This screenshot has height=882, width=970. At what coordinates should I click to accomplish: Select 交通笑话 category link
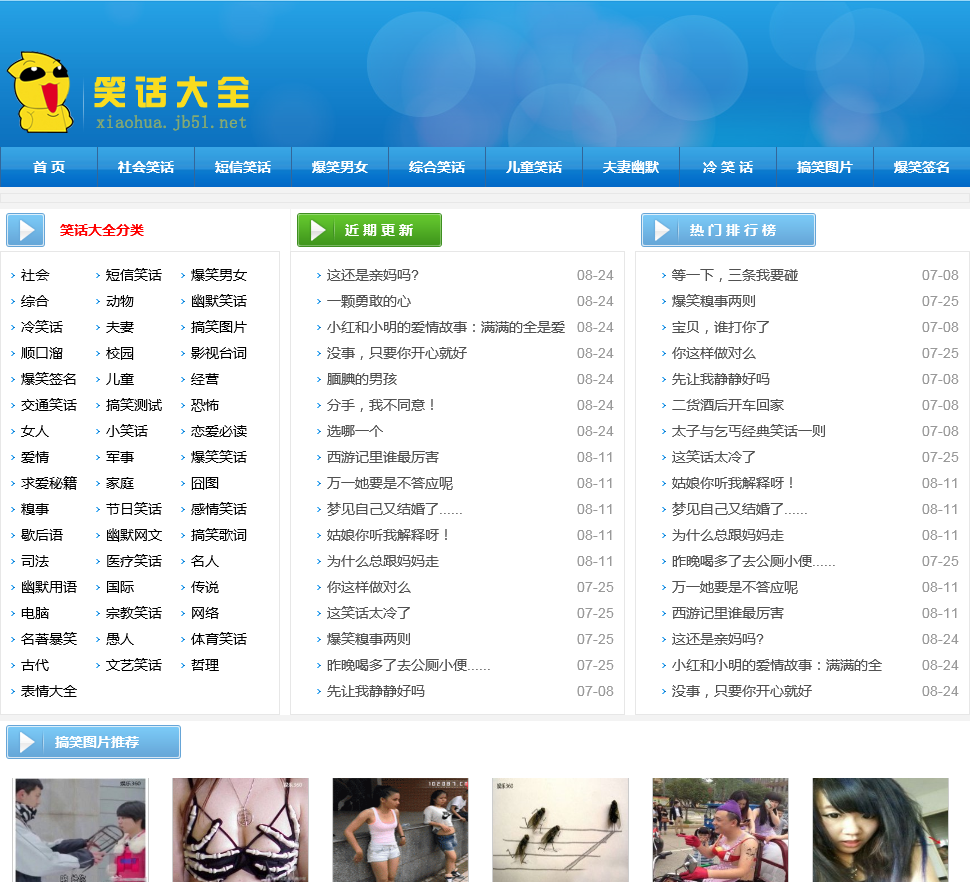pyautogui.click(x=49, y=405)
